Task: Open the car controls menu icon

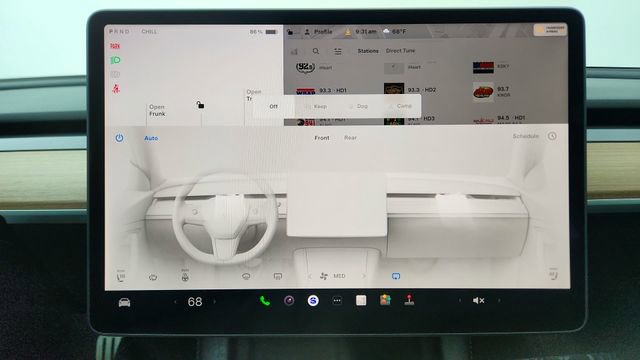Action: 124,302
